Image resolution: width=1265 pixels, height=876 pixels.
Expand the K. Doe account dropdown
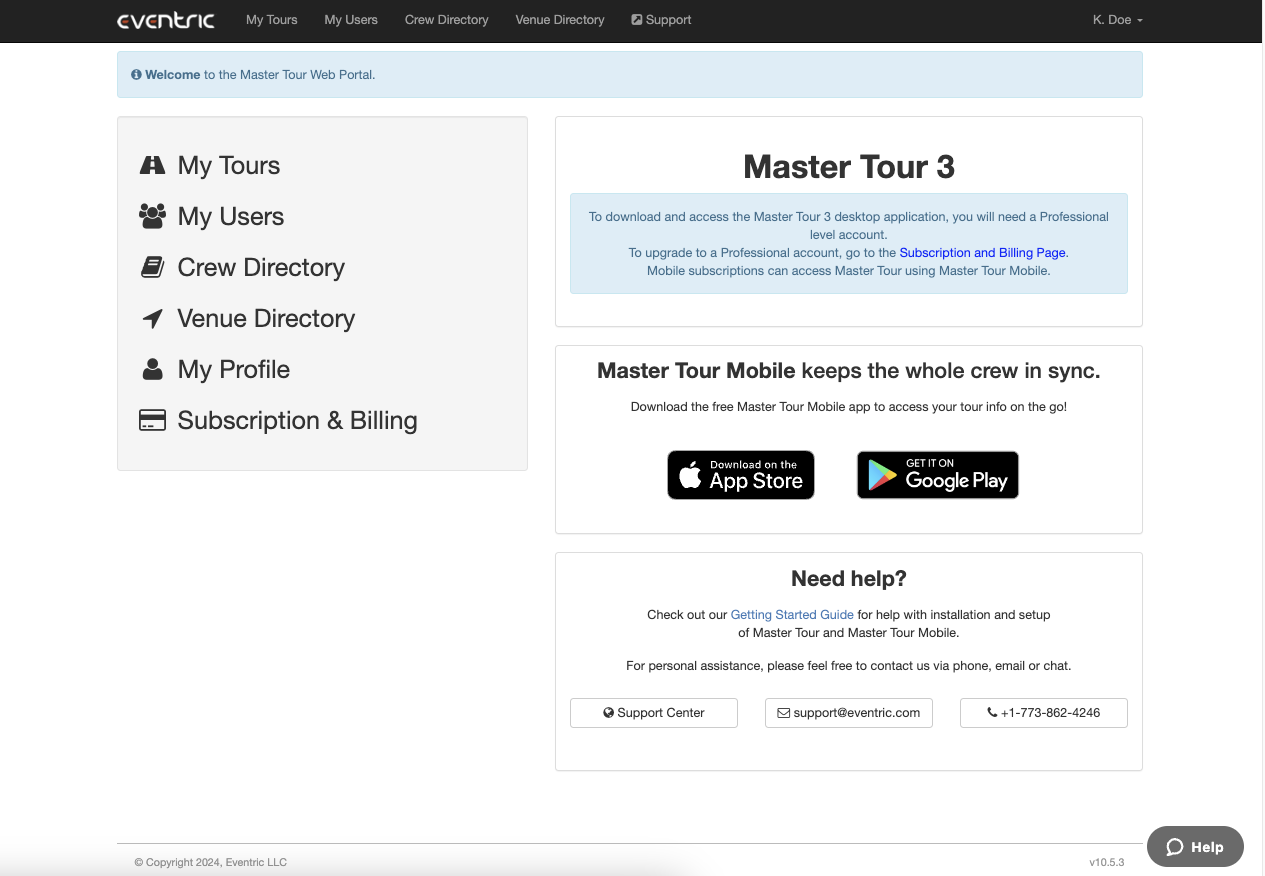(x=1118, y=20)
